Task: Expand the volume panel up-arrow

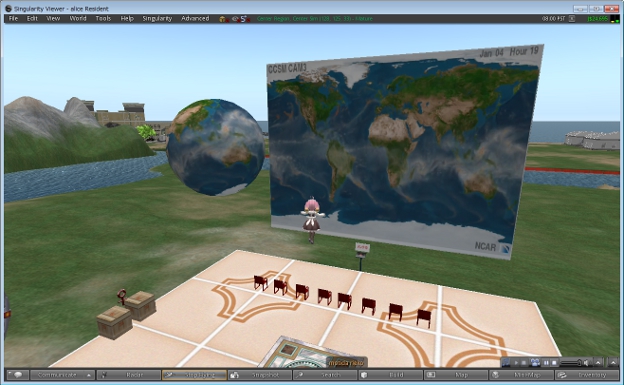Action: coord(598,363)
